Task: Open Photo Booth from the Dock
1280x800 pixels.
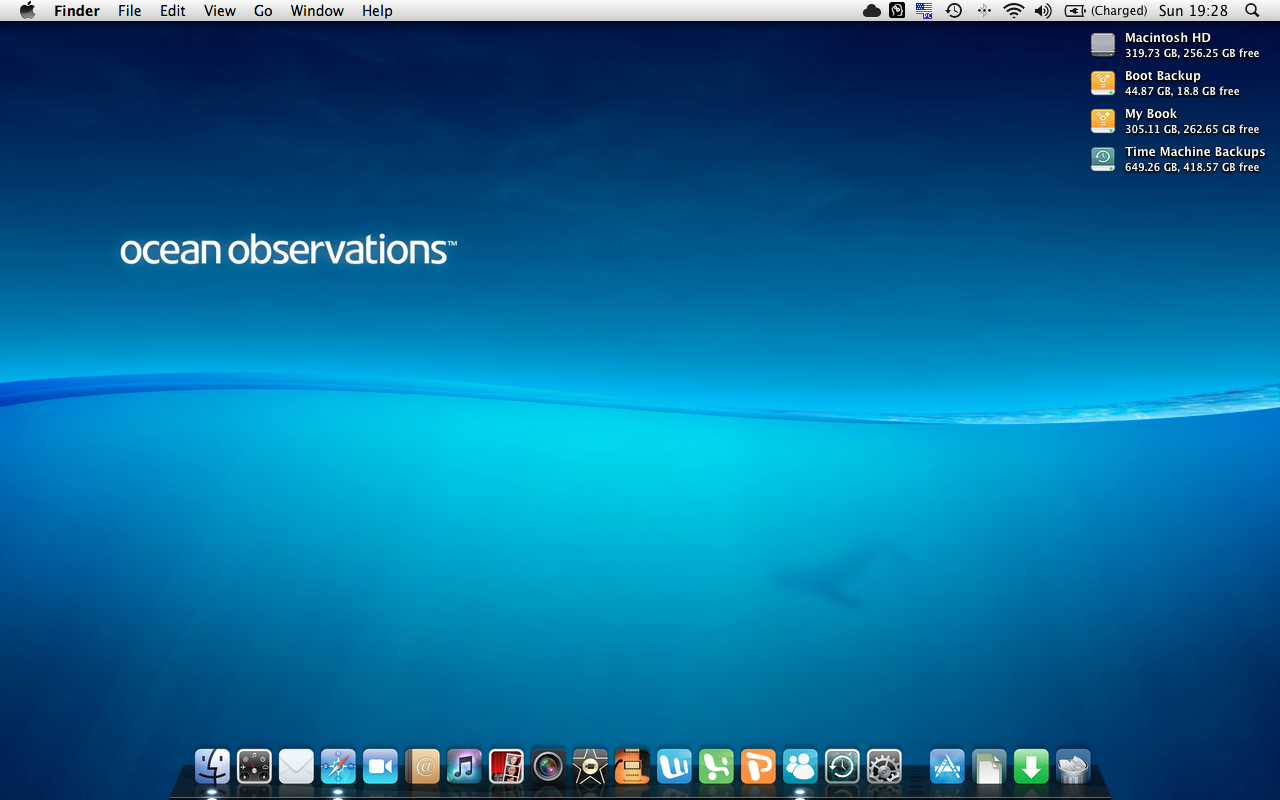Action: pos(506,767)
